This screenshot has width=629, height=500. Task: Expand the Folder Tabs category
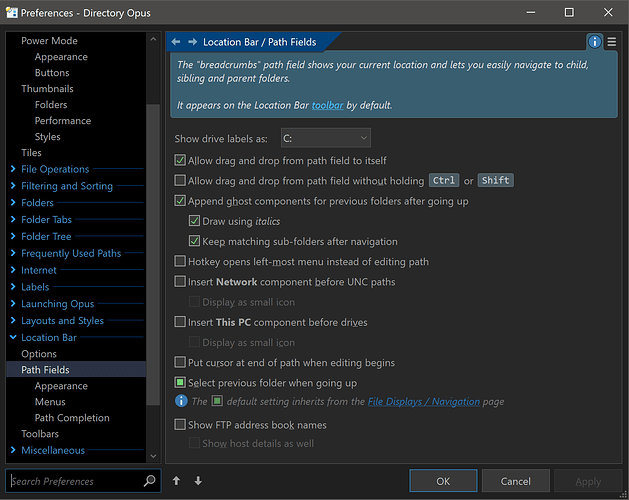[13, 220]
